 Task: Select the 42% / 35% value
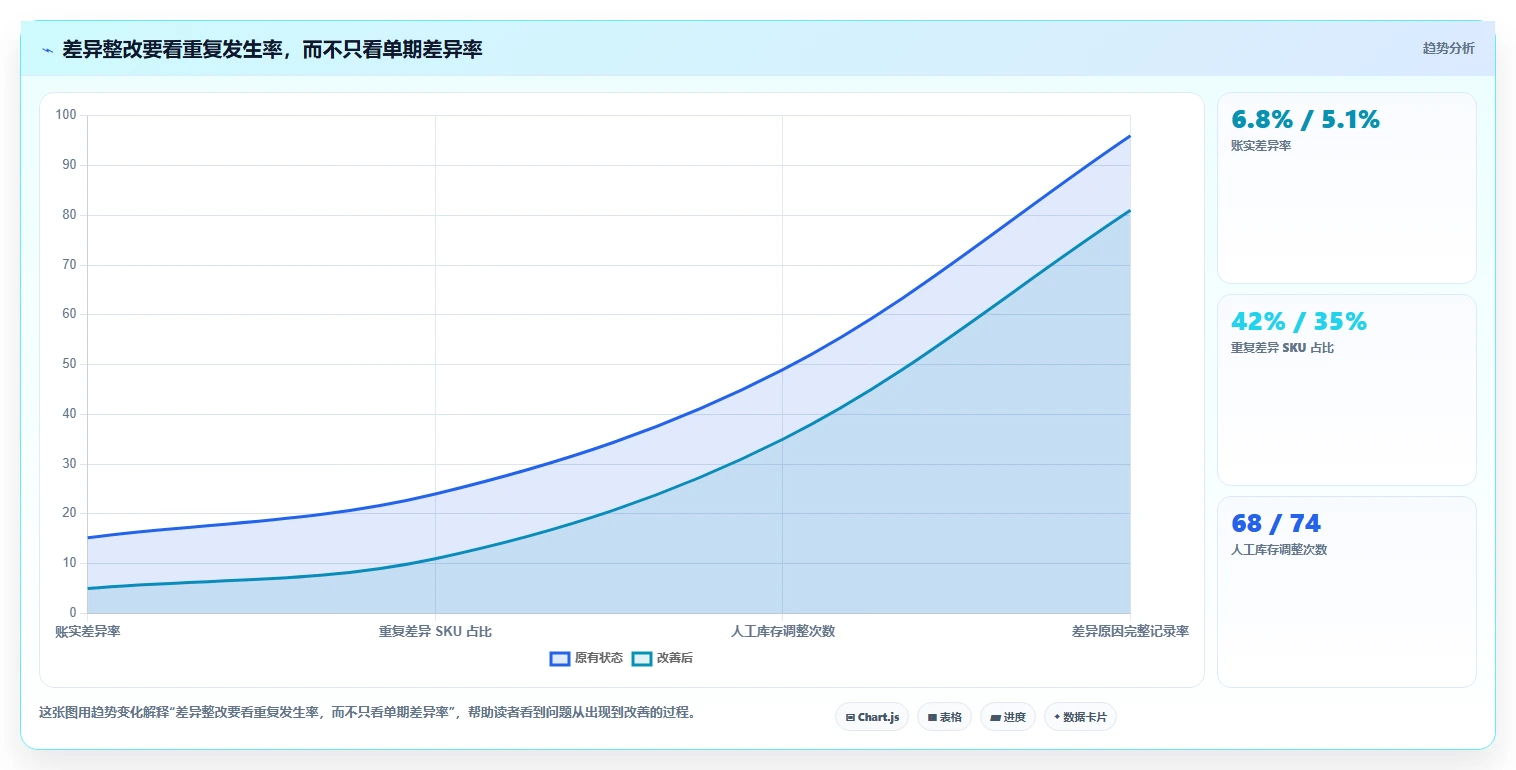[1298, 322]
